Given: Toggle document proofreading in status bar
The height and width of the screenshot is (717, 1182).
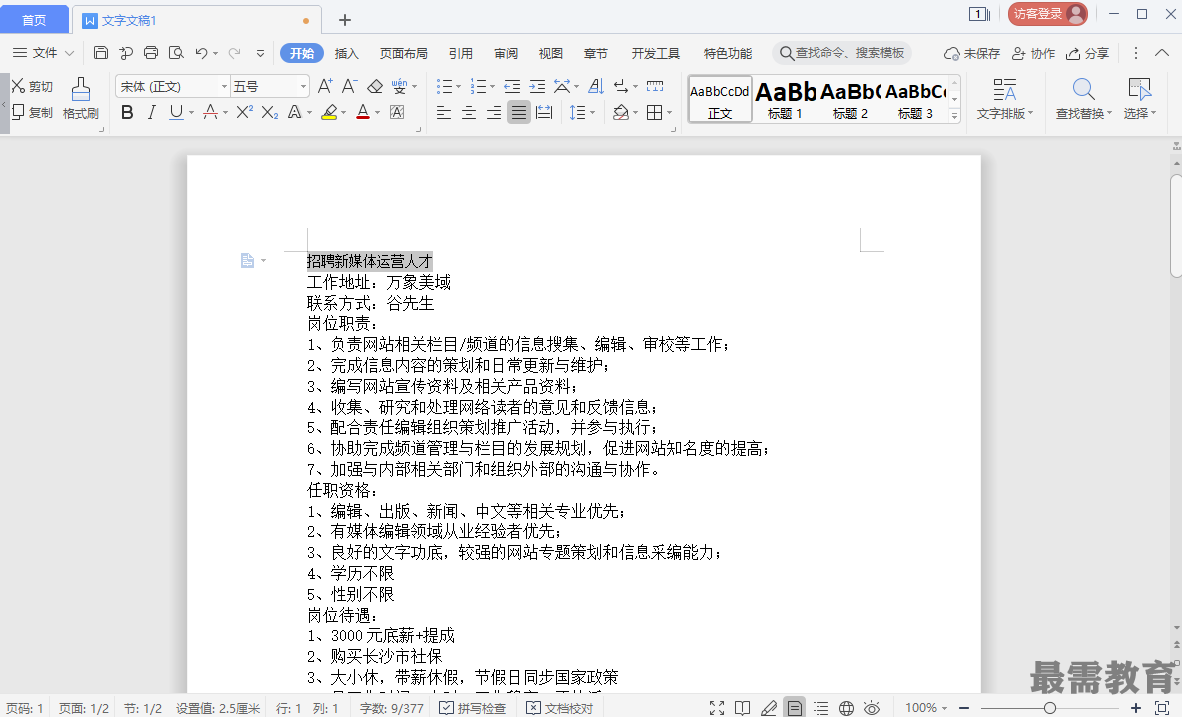Looking at the screenshot, I should tap(559, 708).
